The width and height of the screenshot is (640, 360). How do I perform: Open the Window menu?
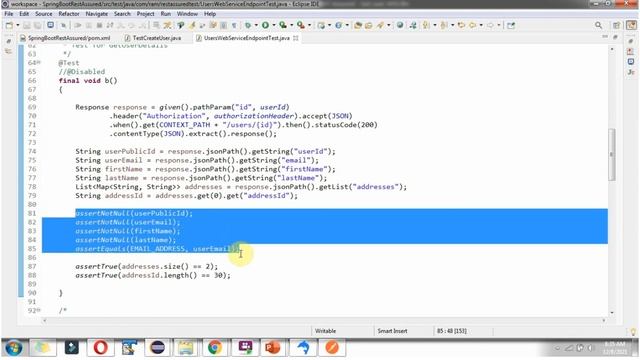tap(187, 14)
